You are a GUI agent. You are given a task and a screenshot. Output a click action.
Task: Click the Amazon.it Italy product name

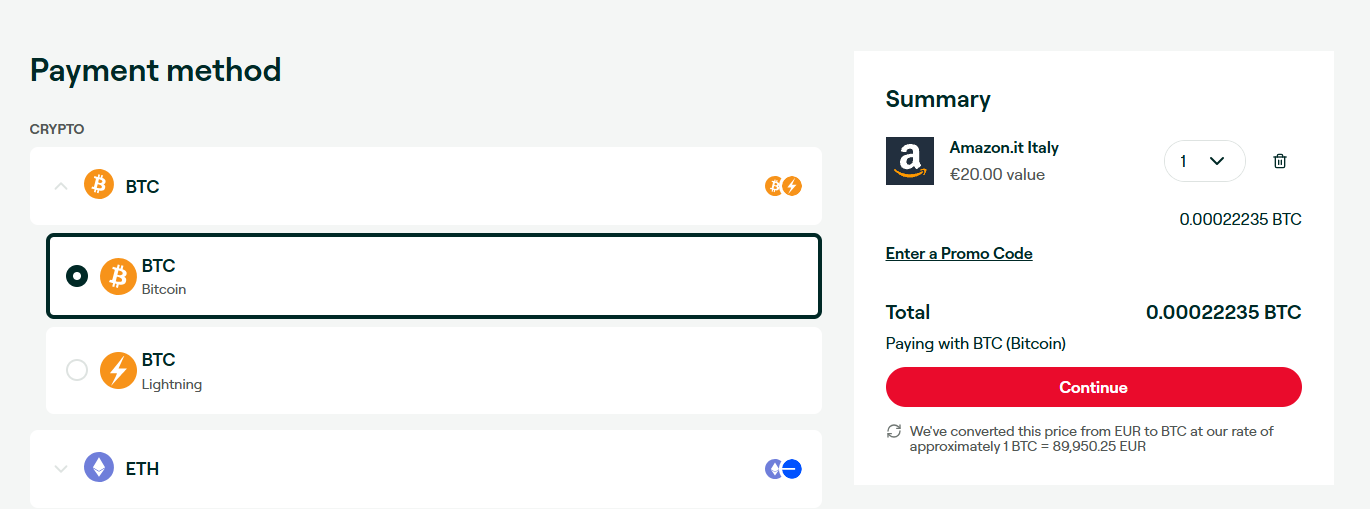[x=1004, y=147]
